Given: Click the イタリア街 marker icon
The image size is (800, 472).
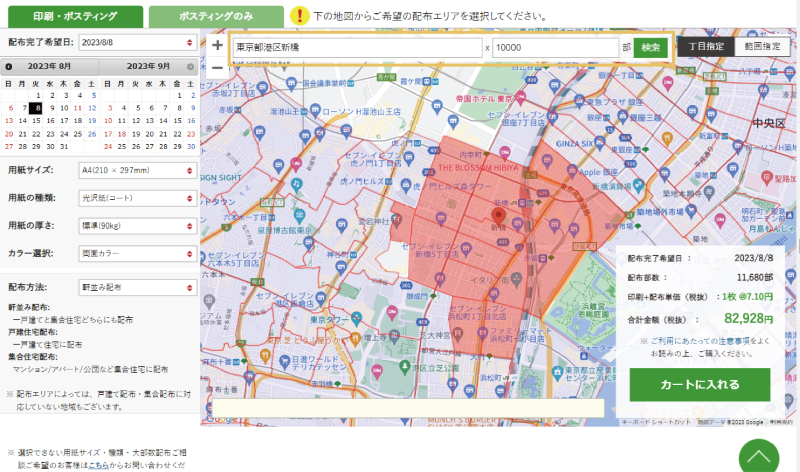Looking at the screenshot, I should point(516,279).
